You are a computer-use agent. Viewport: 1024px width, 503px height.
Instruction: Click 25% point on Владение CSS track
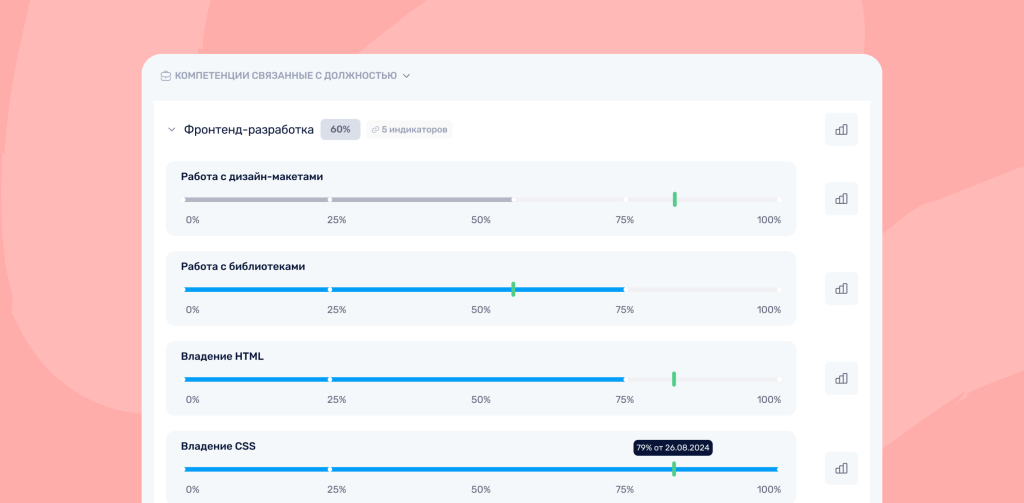click(330, 469)
